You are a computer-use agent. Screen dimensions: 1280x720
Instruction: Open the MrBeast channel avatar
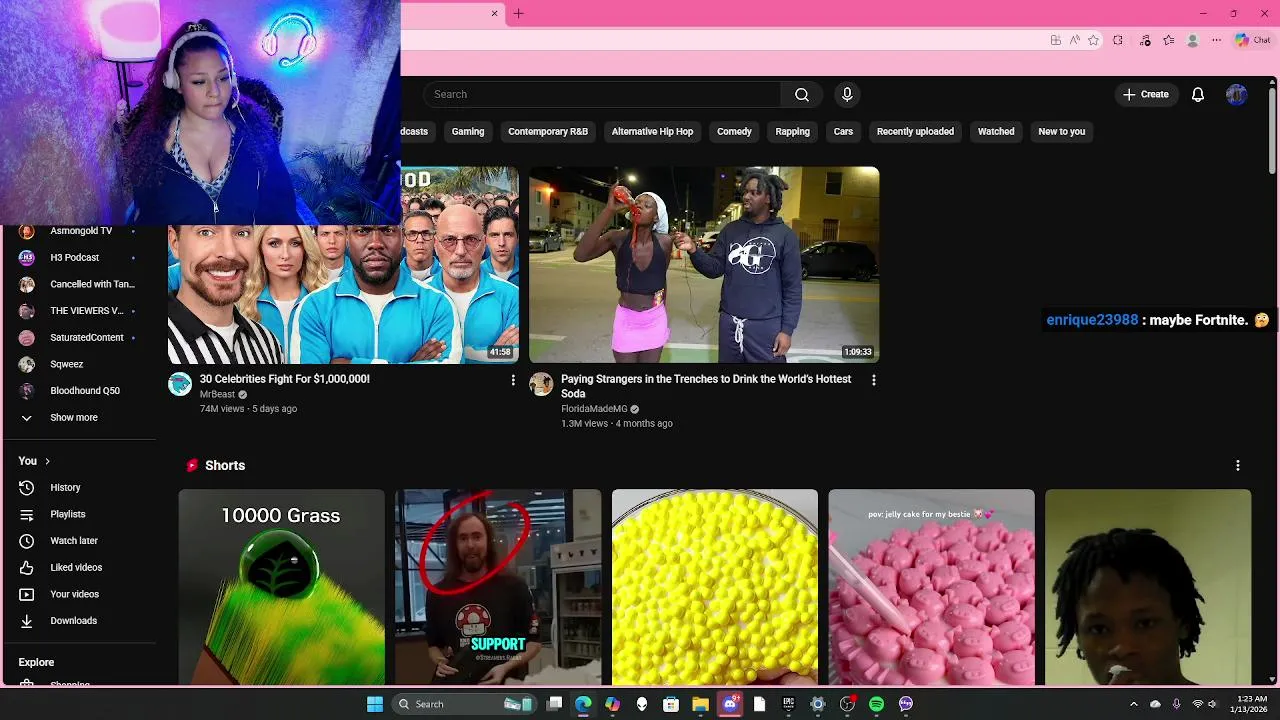click(180, 384)
